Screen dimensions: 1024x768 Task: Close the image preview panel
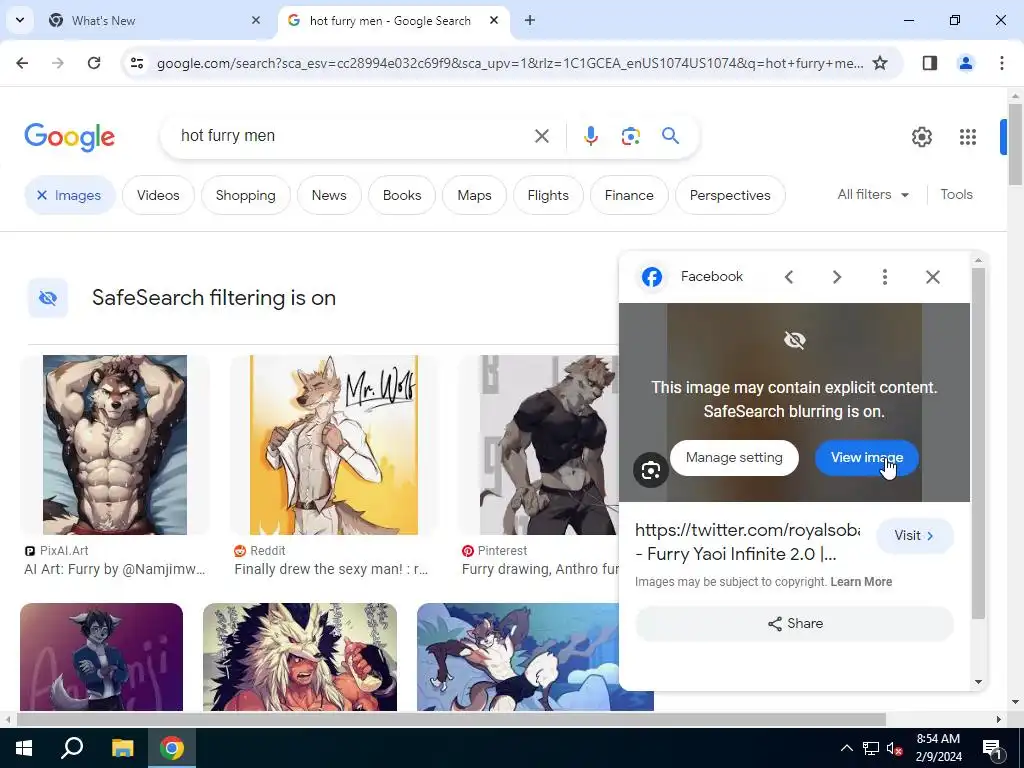click(x=933, y=277)
